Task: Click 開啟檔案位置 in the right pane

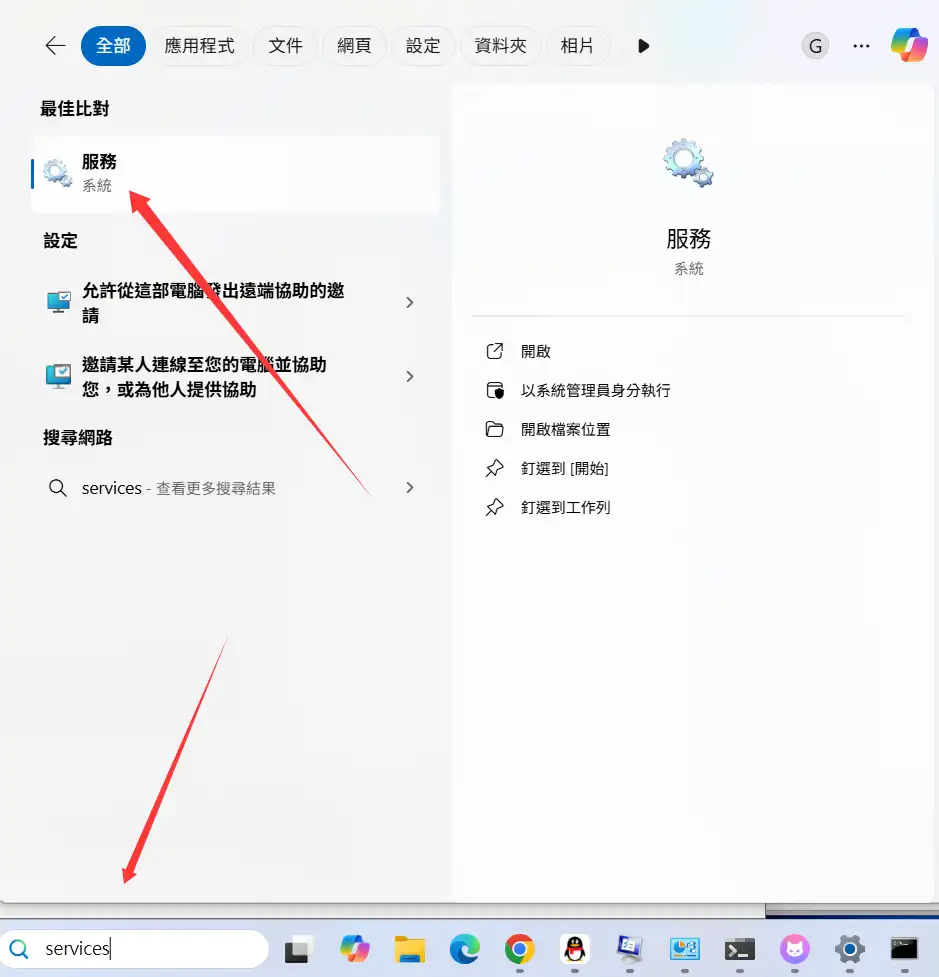Action: click(x=565, y=430)
